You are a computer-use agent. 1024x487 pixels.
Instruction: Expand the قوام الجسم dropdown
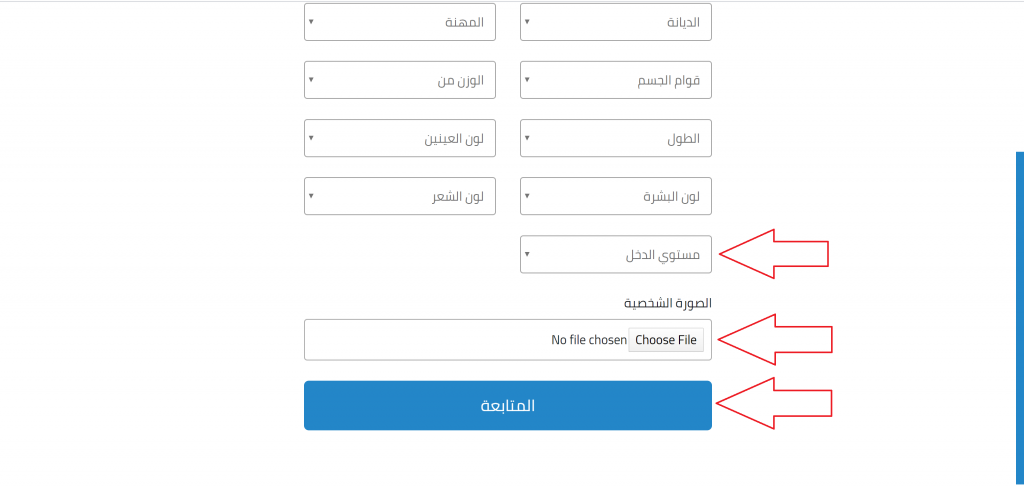pyautogui.click(x=615, y=80)
